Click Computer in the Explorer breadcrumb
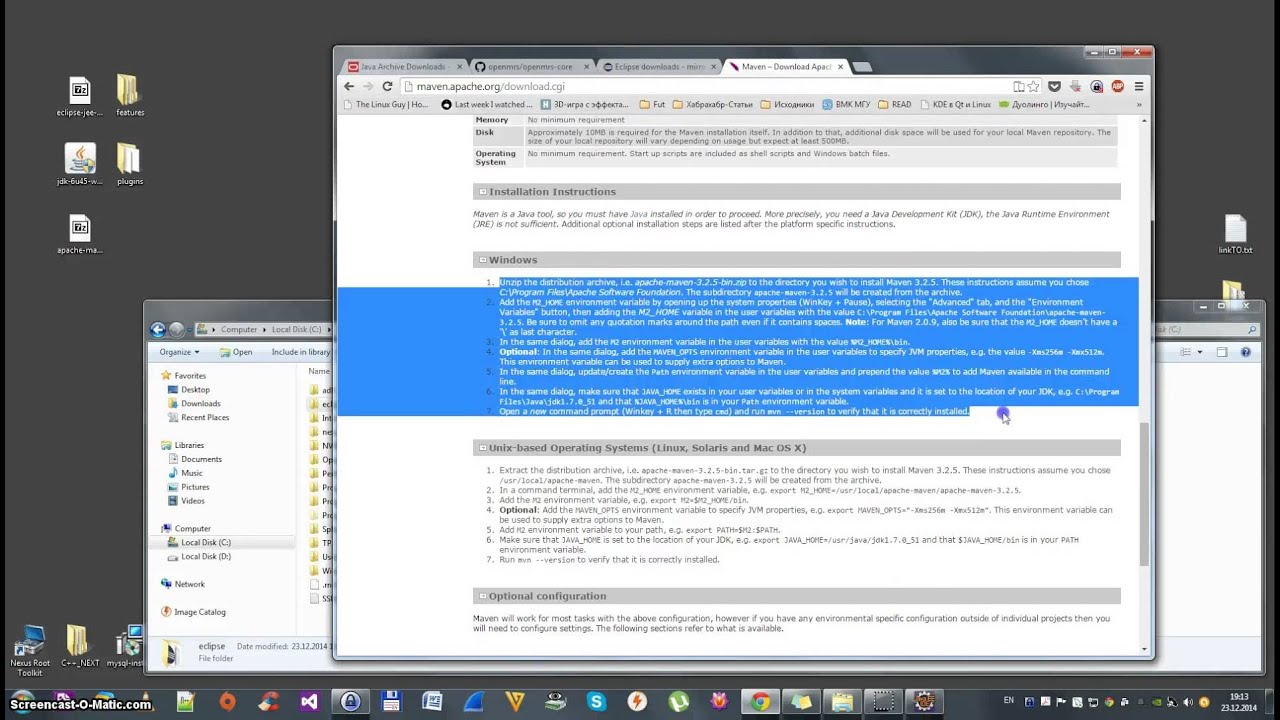Image resolution: width=1280 pixels, height=720 pixels. (239, 329)
